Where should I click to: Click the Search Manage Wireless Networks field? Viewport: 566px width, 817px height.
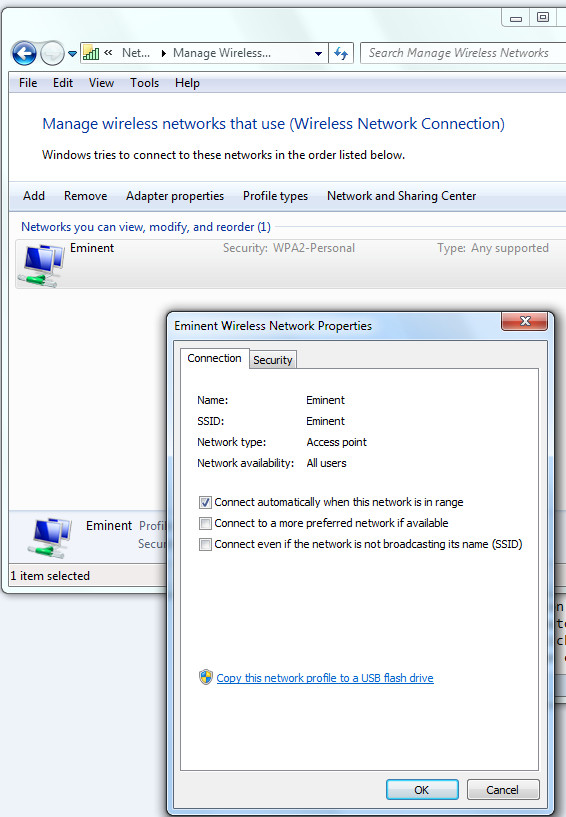(x=463, y=53)
